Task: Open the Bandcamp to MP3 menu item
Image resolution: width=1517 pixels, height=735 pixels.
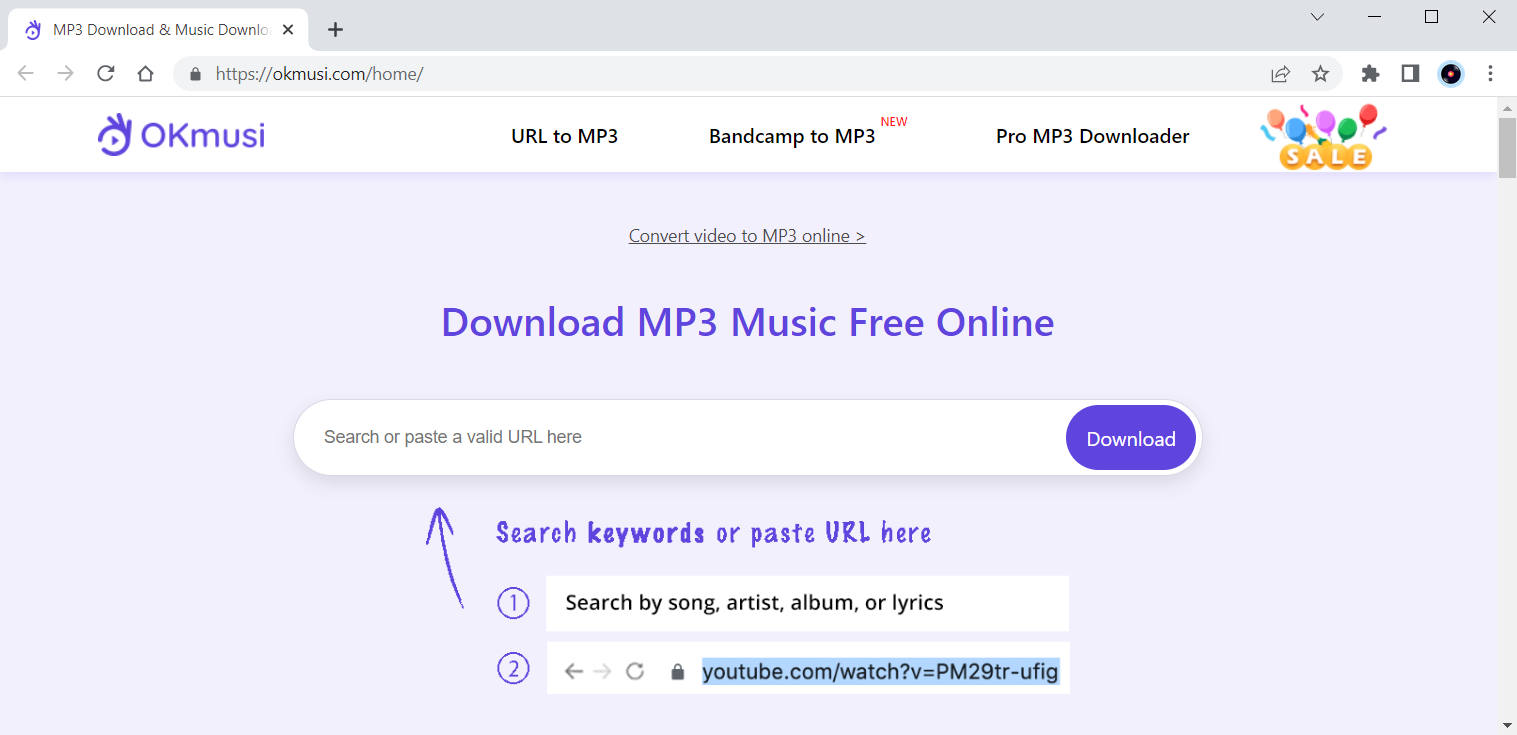Action: pos(792,136)
